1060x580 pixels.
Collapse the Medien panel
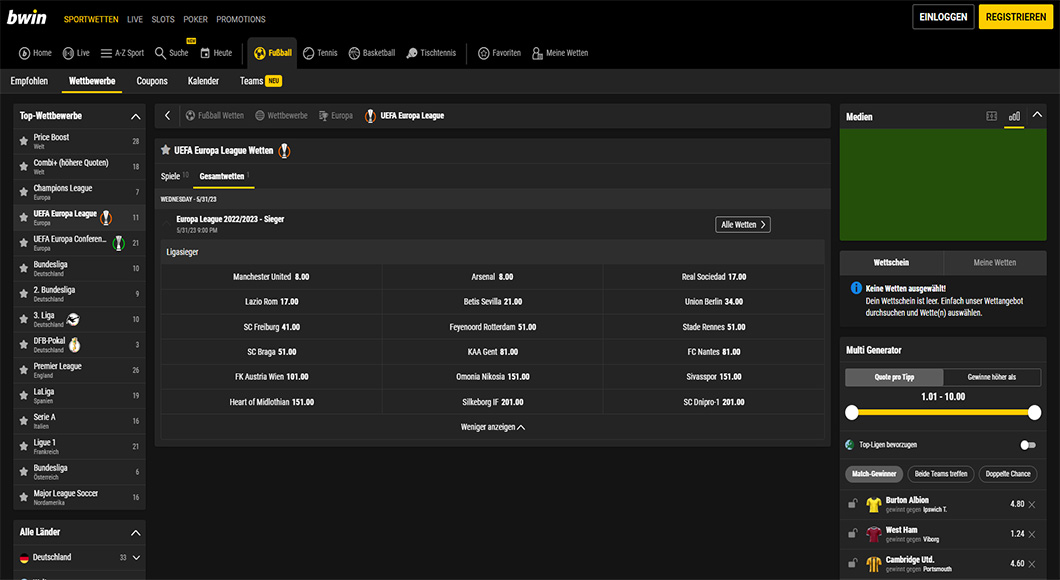point(1037,116)
